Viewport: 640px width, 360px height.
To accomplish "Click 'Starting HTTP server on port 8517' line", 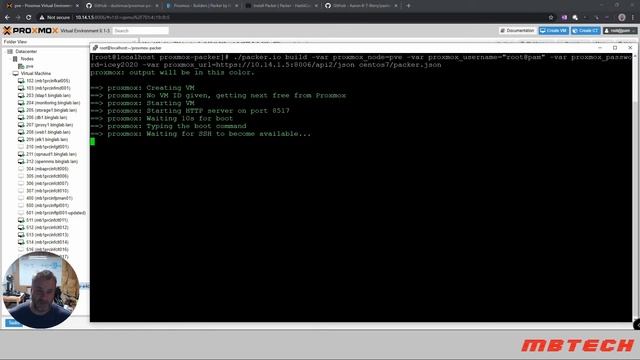I will [x=190, y=111].
